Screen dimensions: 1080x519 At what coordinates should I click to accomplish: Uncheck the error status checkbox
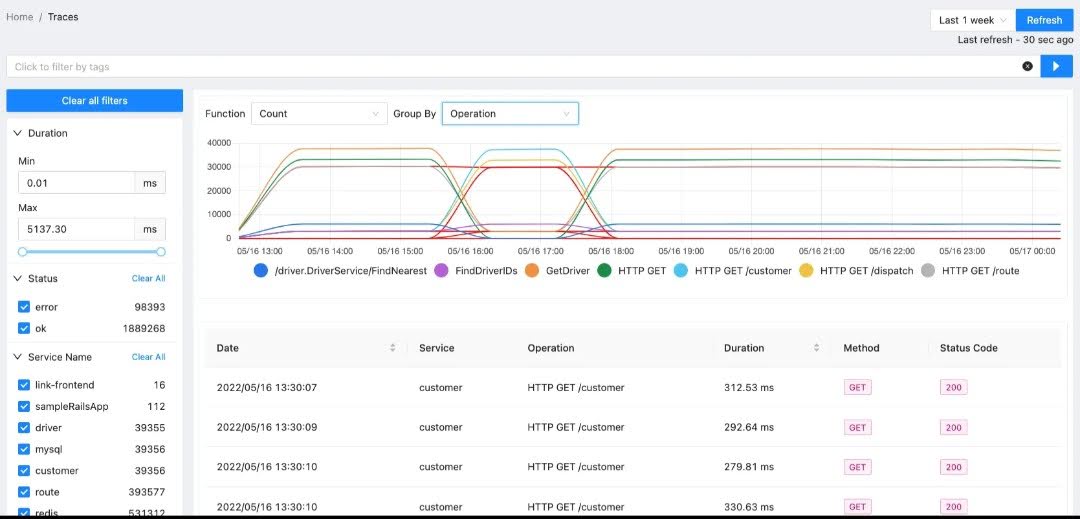[25, 307]
